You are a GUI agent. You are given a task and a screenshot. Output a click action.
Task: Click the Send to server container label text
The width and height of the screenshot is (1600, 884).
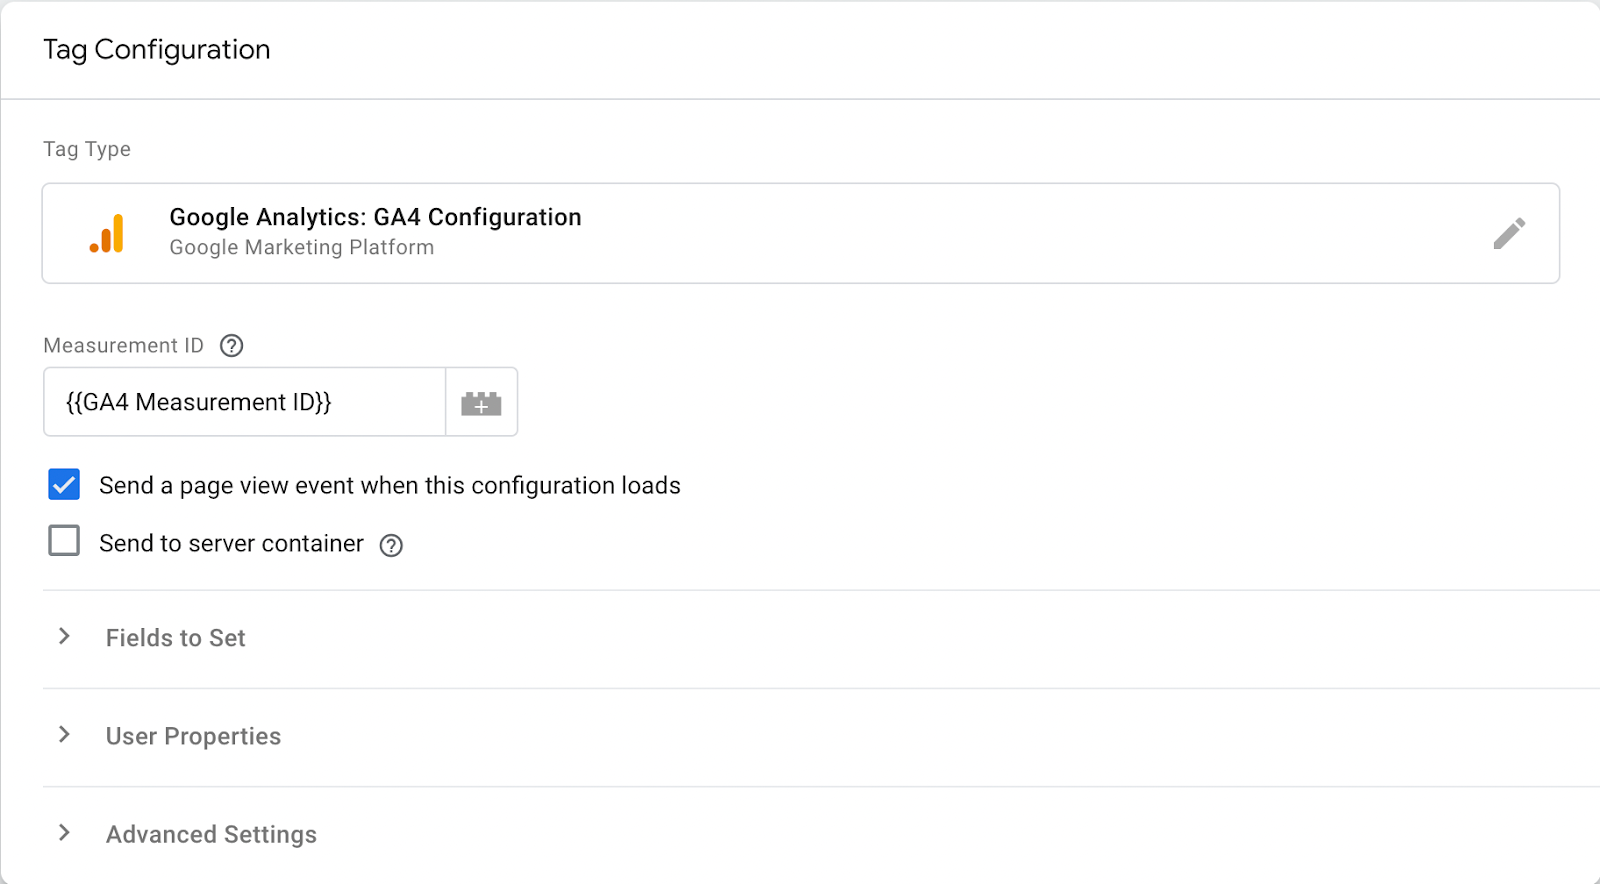tap(231, 543)
